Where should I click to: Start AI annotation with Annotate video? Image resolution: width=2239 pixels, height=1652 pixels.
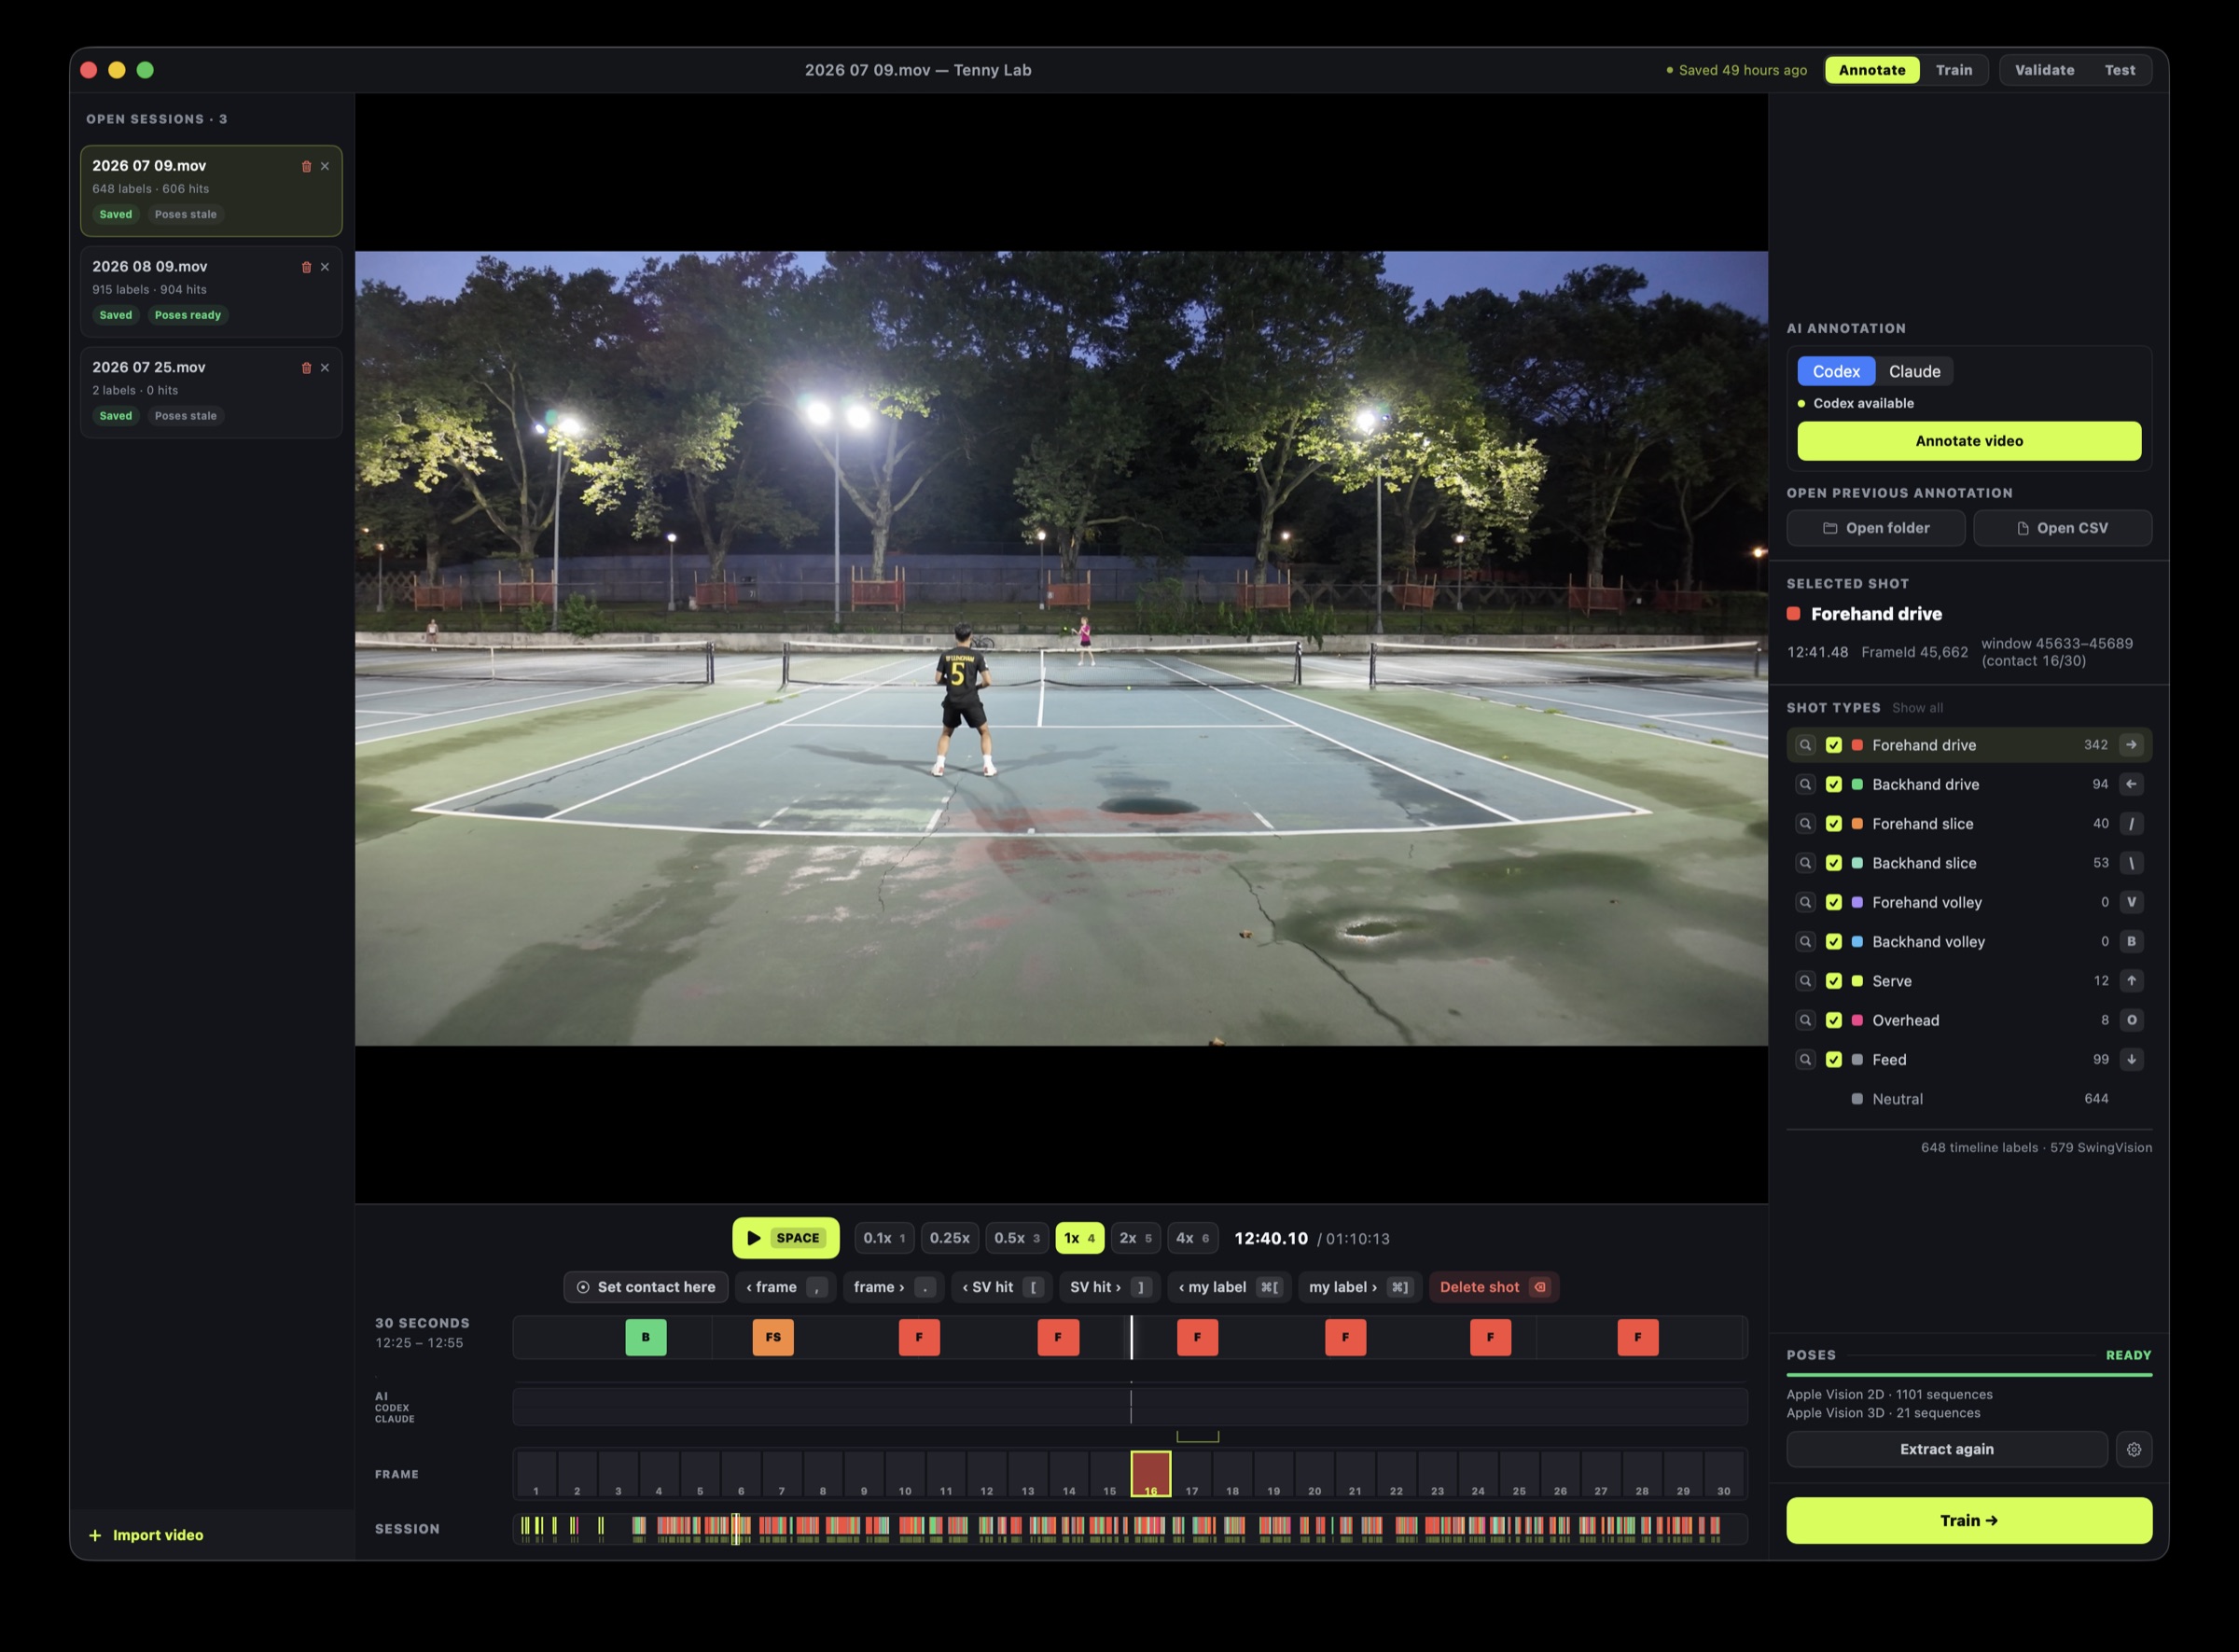[1969, 441]
